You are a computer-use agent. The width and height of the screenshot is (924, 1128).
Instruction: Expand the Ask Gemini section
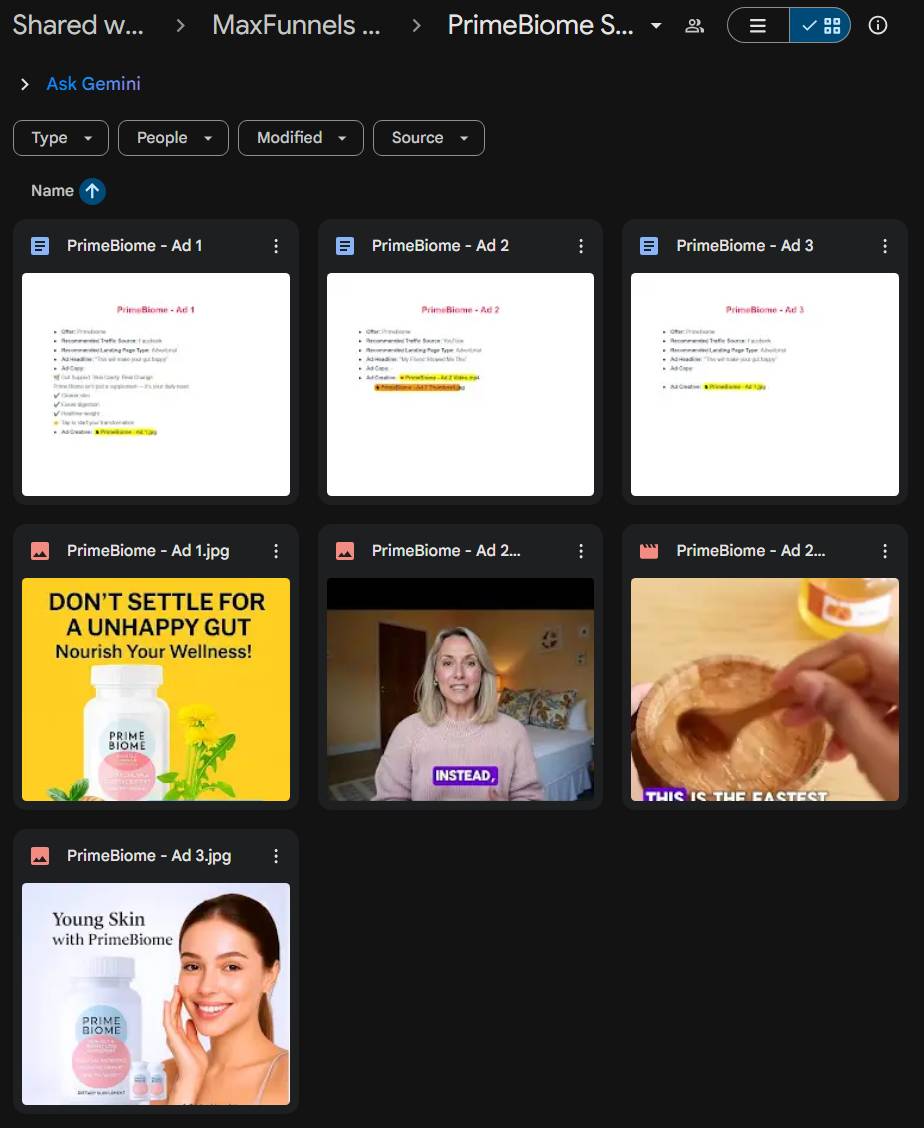[25, 85]
